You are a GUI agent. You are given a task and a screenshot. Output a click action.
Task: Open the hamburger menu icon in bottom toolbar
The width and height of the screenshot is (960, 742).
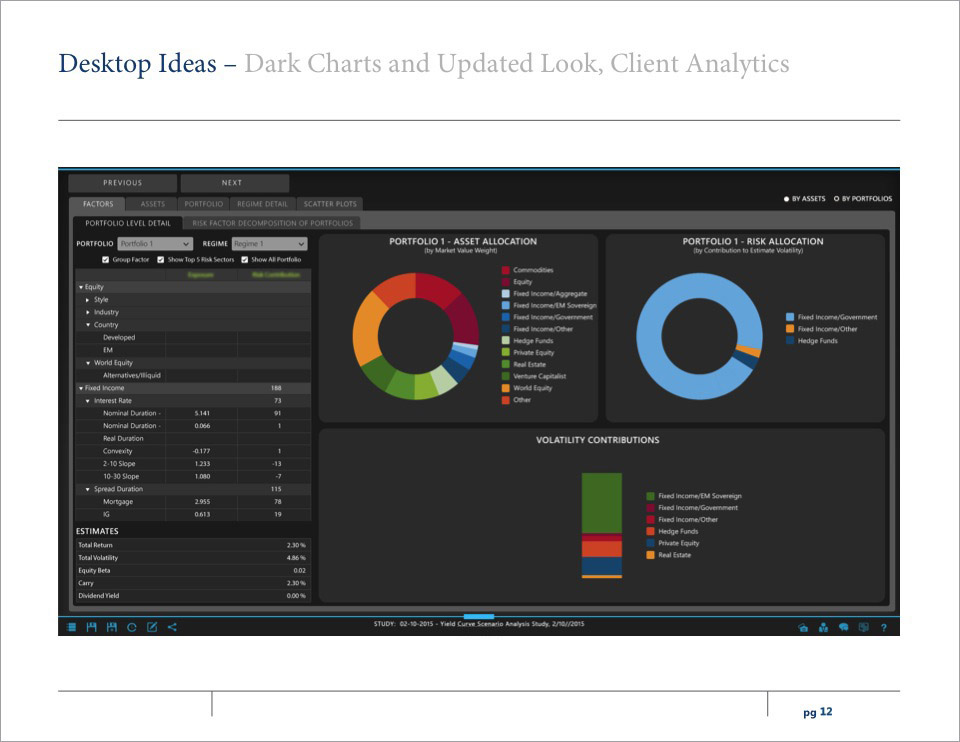pyautogui.click(x=72, y=628)
